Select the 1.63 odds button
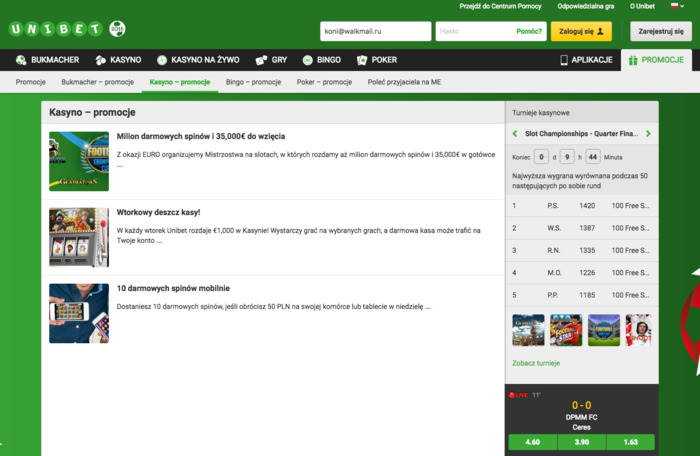 (631, 442)
